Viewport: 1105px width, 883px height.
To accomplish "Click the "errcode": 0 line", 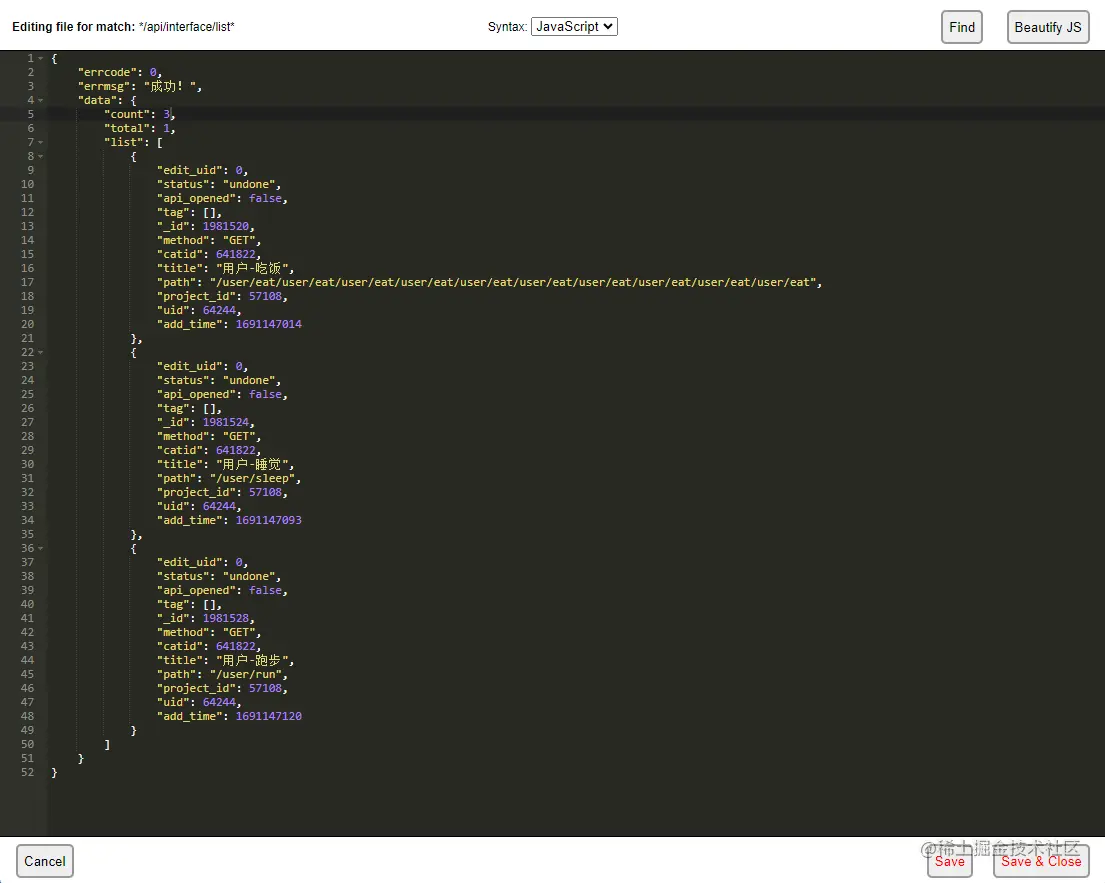I will tap(120, 72).
